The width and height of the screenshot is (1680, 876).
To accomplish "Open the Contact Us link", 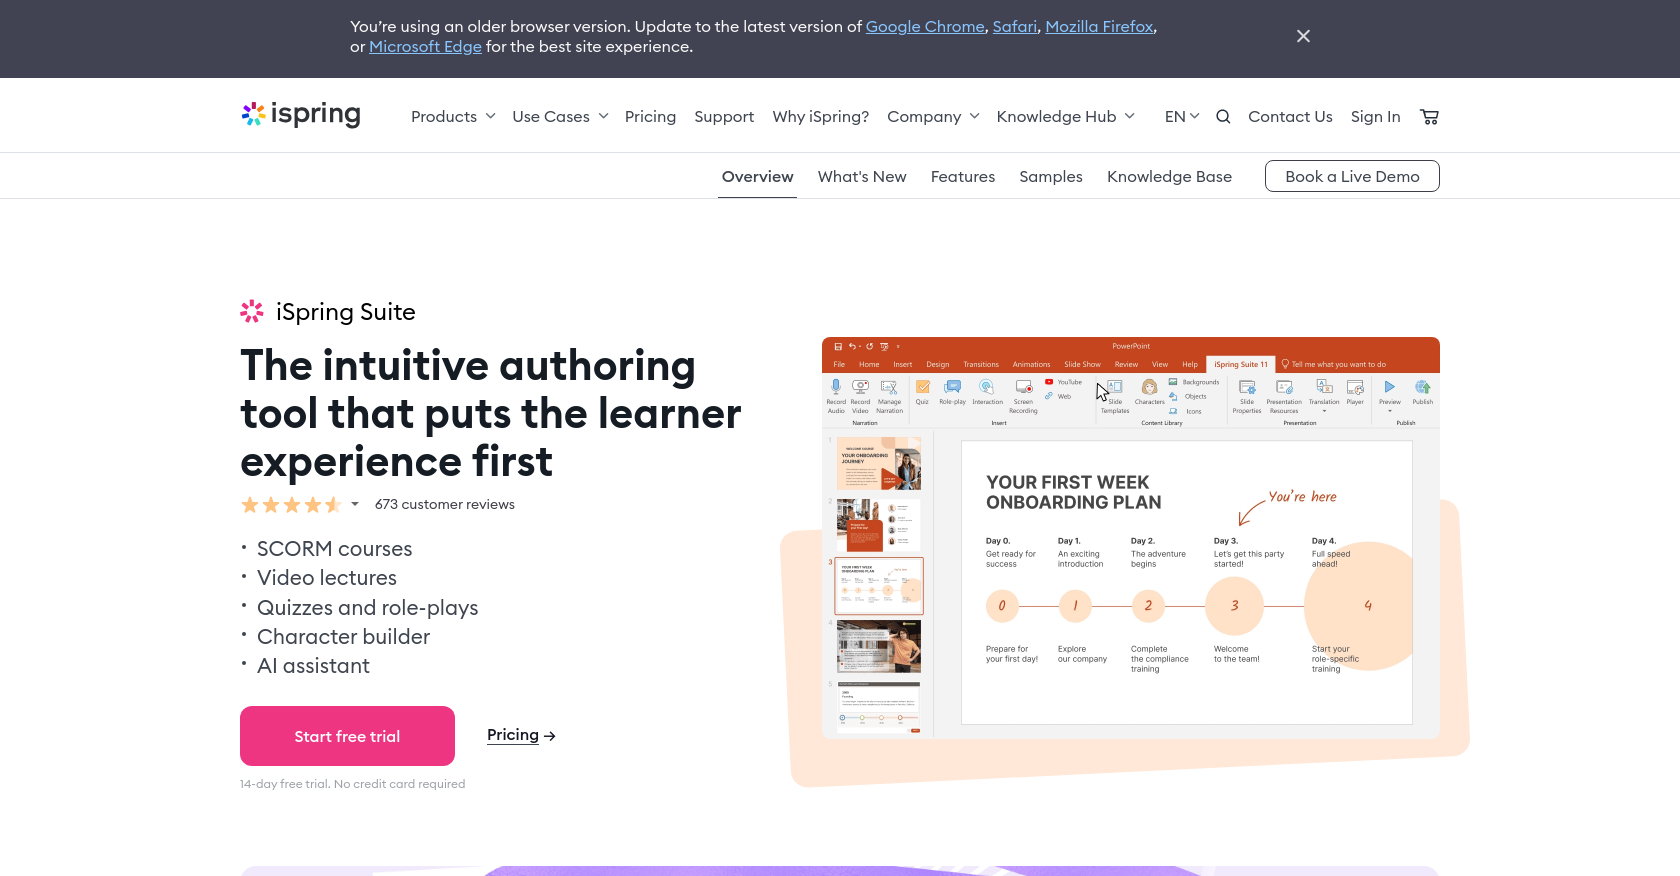I will pyautogui.click(x=1290, y=117).
